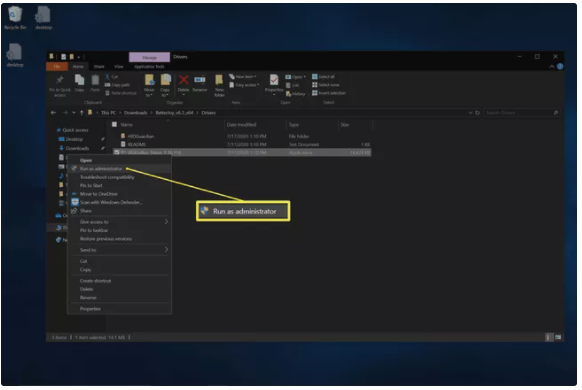Screen dimensions: 582x390
Task: Click the red X Delete icon in the ribbon
Action: pos(184,79)
